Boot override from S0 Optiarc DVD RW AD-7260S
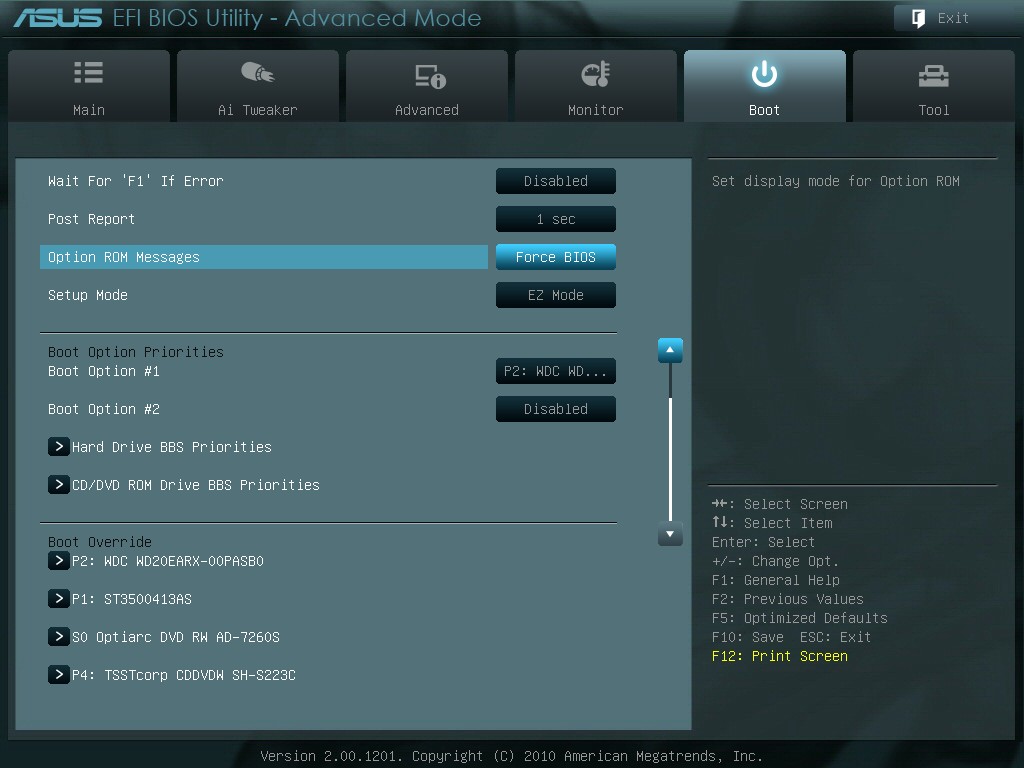Image resolution: width=1024 pixels, height=768 pixels. [x=176, y=637]
